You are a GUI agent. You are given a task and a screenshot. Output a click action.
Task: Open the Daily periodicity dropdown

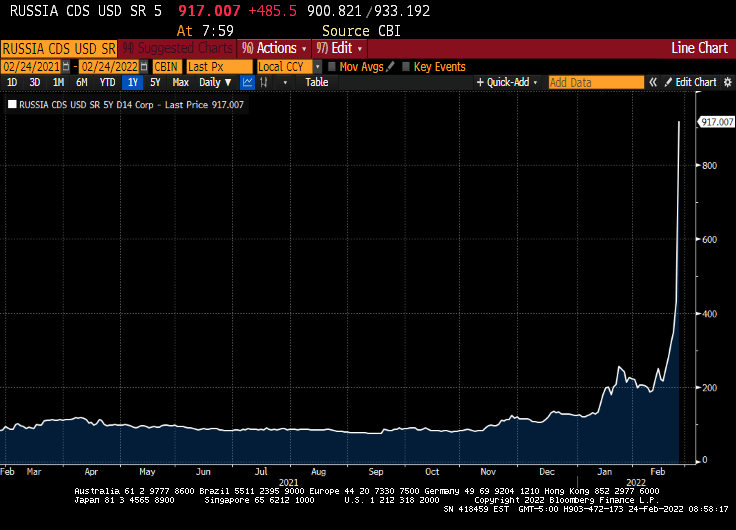[x=215, y=82]
